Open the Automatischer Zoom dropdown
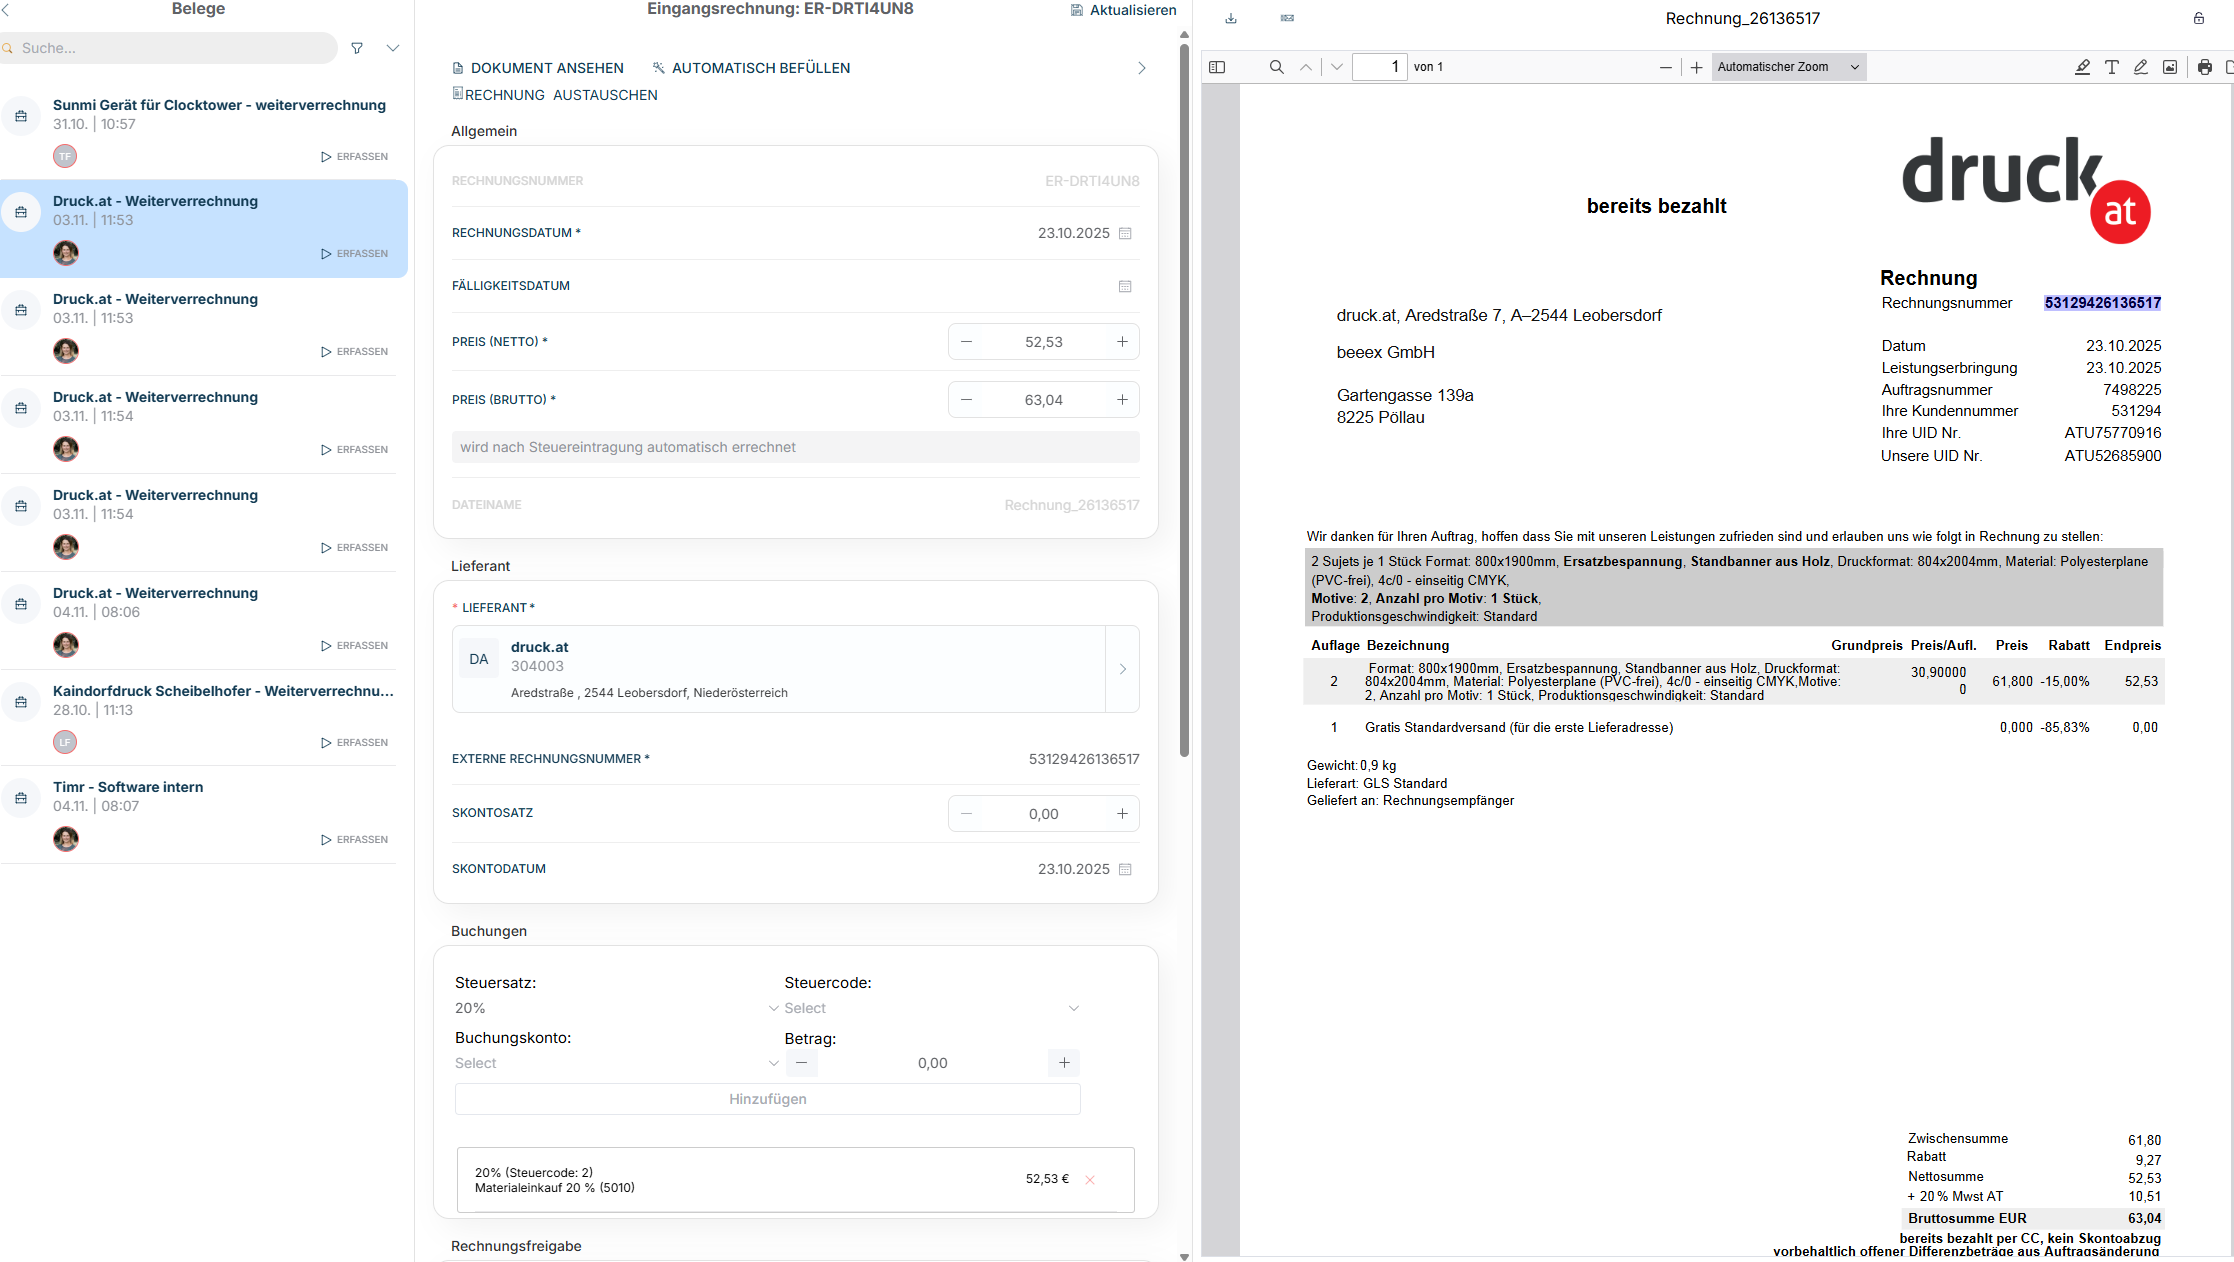This screenshot has height=1262, width=2234. coord(1788,67)
